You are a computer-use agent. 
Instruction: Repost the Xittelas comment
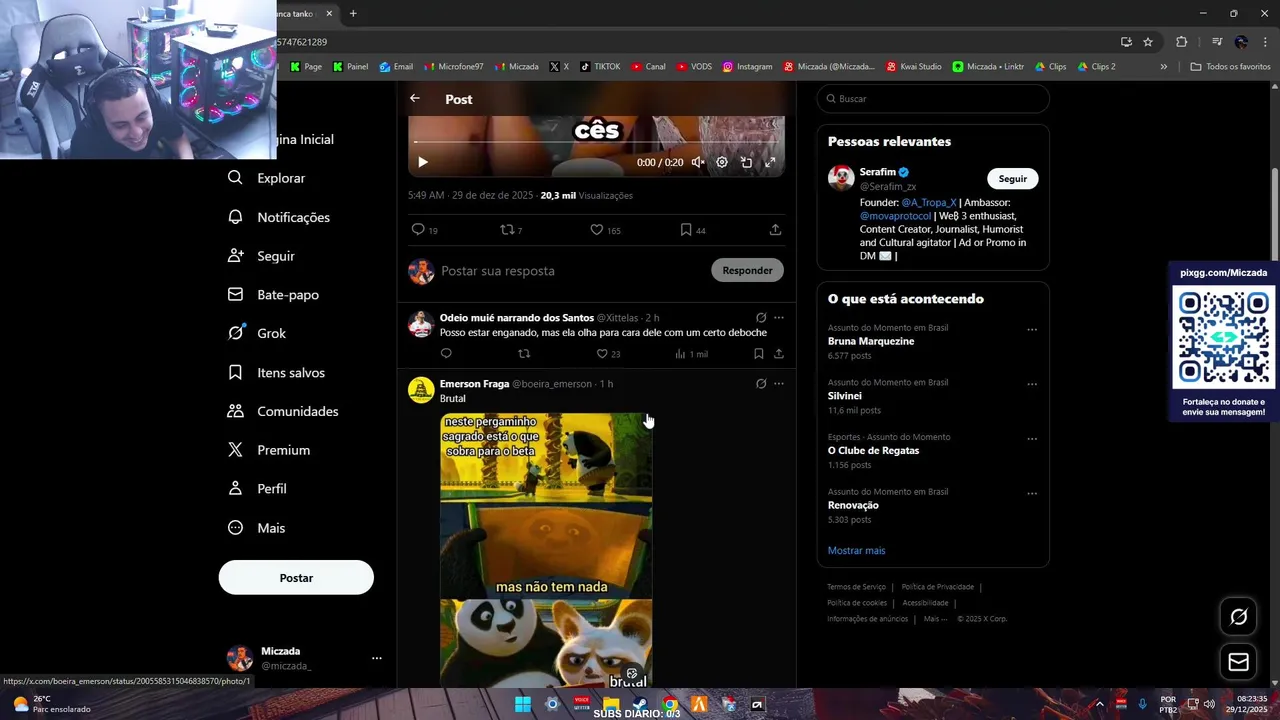tap(524, 354)
